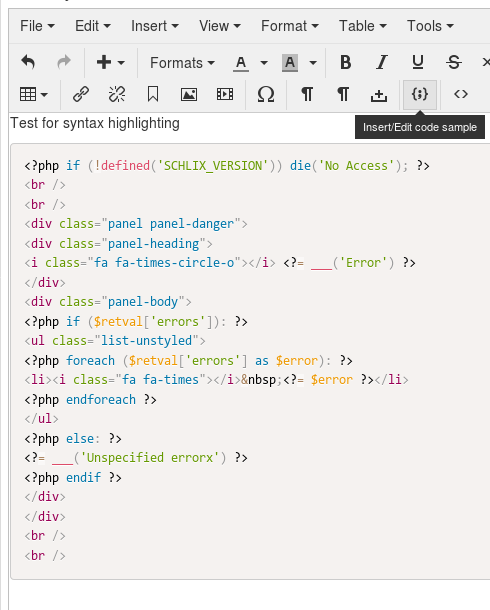This screenshot has height=610, width=490.
Task: Click the Remove link icon
Action: tap(117, 95)
